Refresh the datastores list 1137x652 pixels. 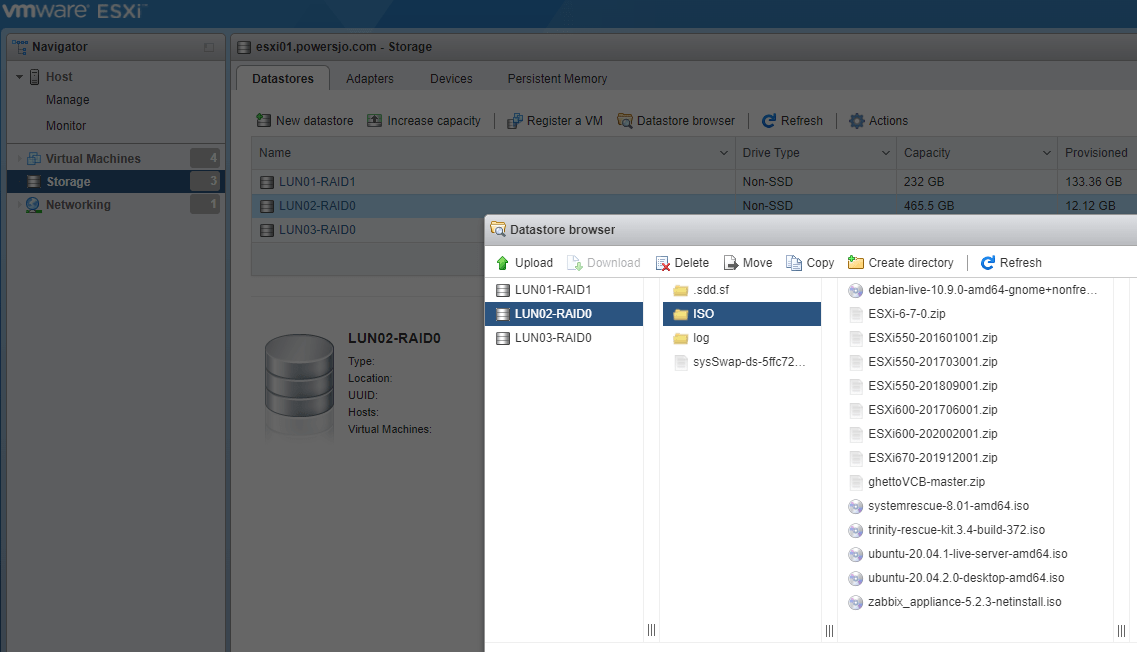pos(793,120)
